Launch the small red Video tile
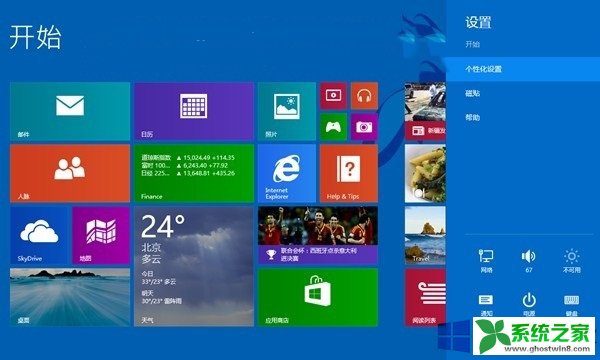 pos(333,96)
